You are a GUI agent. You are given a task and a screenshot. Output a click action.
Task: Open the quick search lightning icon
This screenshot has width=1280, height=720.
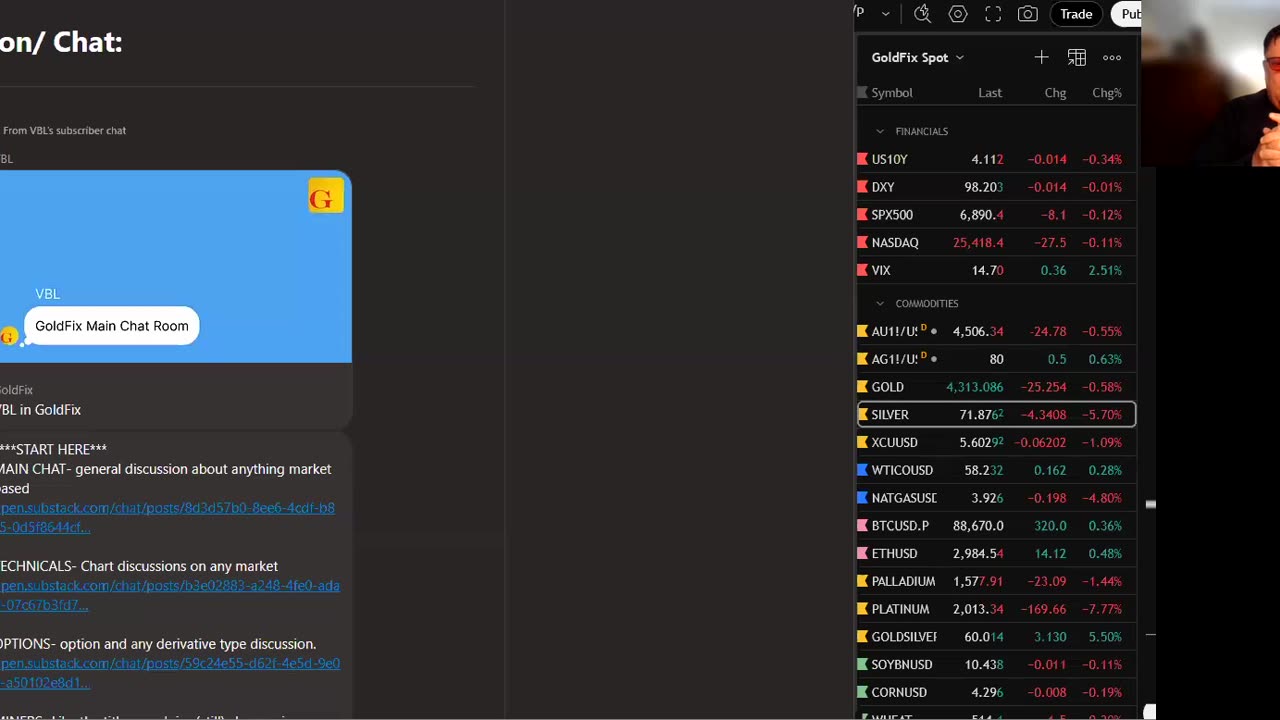pyautogui.click(x=922, y=14)
